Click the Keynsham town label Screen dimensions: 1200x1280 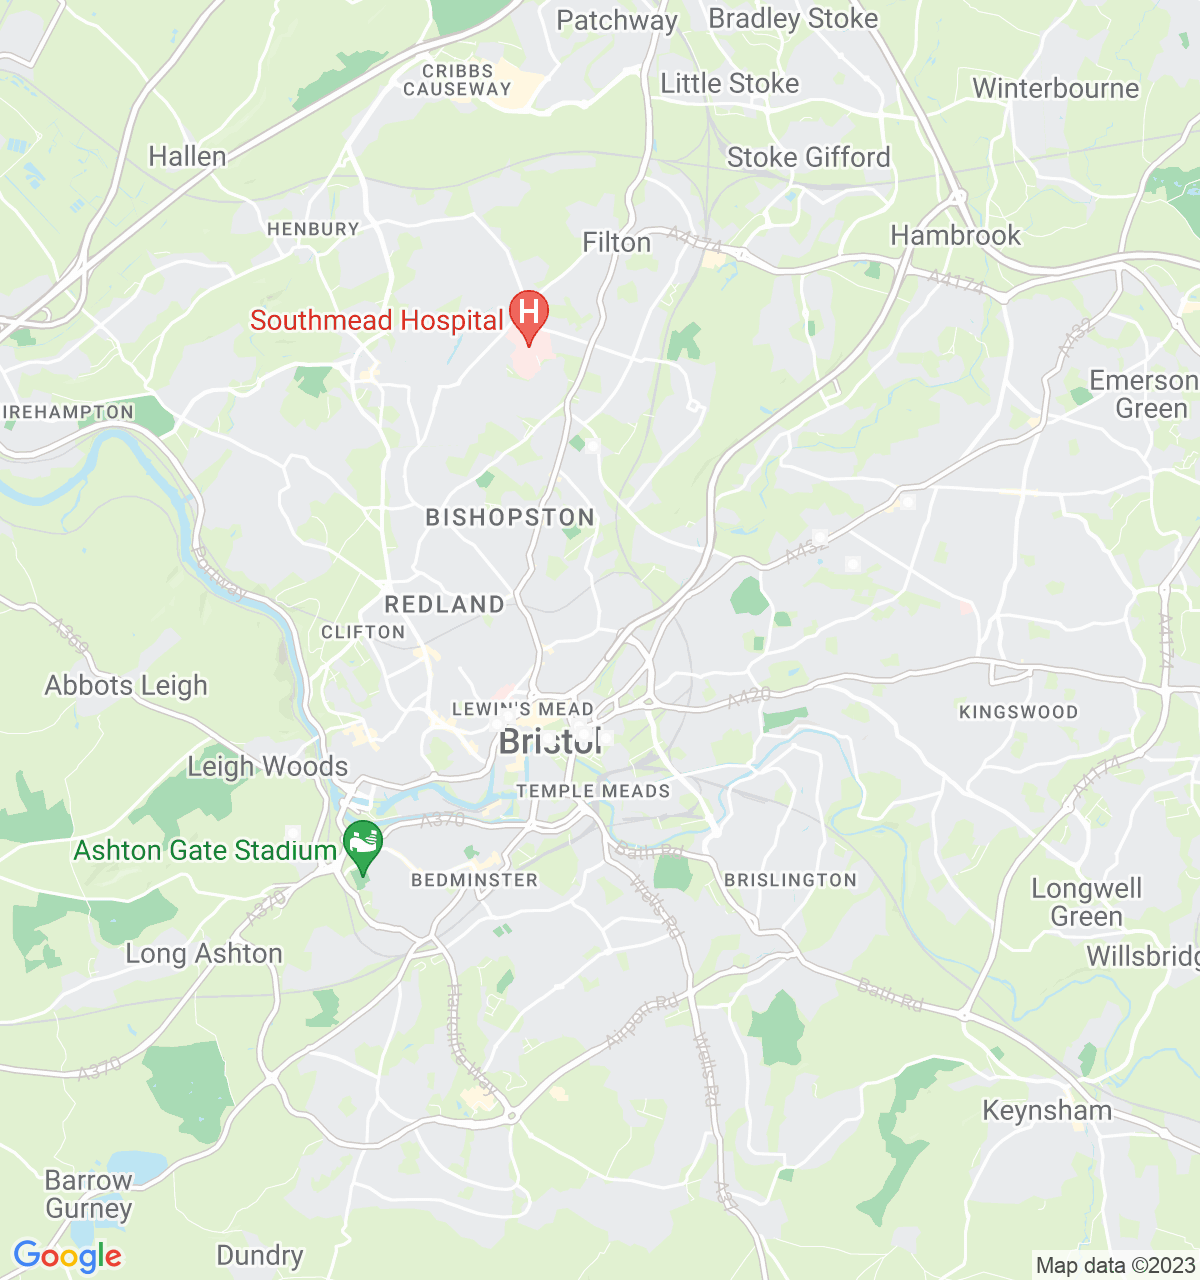pos(1047,1111)
